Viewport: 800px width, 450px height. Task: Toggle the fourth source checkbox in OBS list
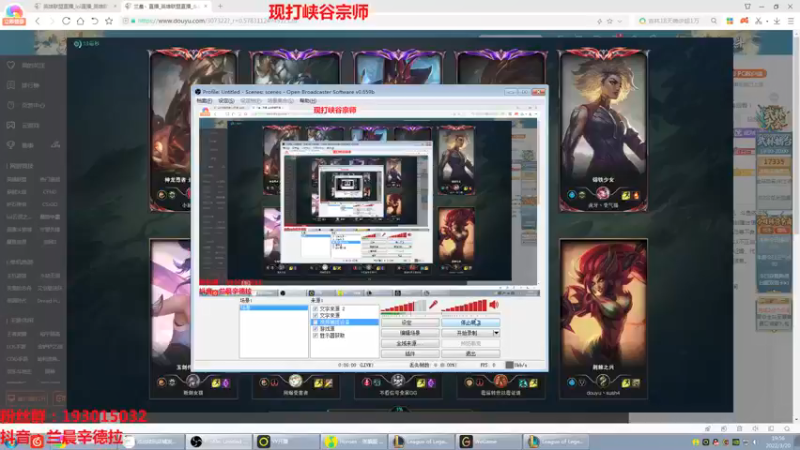click(315, 329)
